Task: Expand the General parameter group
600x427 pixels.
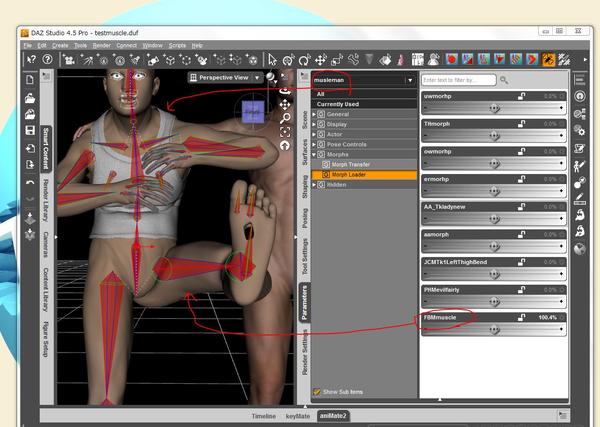Action: coord(314,114)
